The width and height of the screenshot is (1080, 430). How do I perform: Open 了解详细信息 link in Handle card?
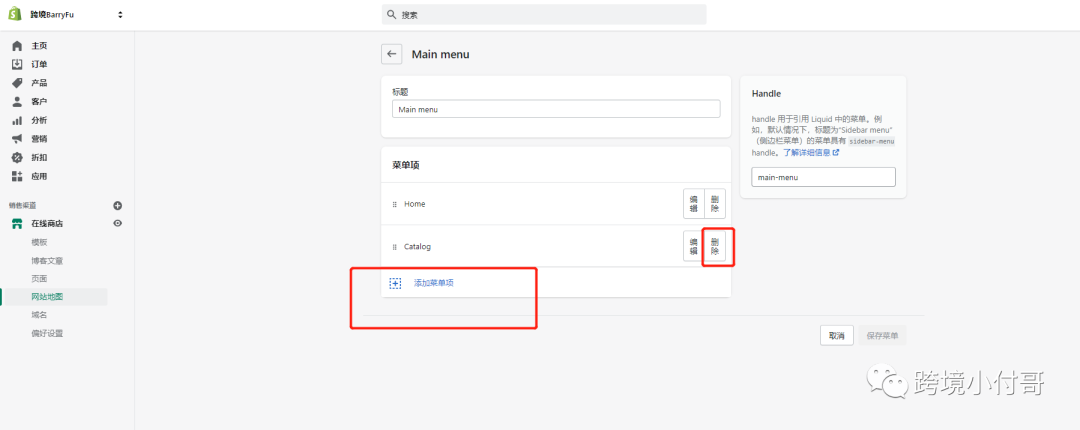pyautogui.click(x=811, y=152)
